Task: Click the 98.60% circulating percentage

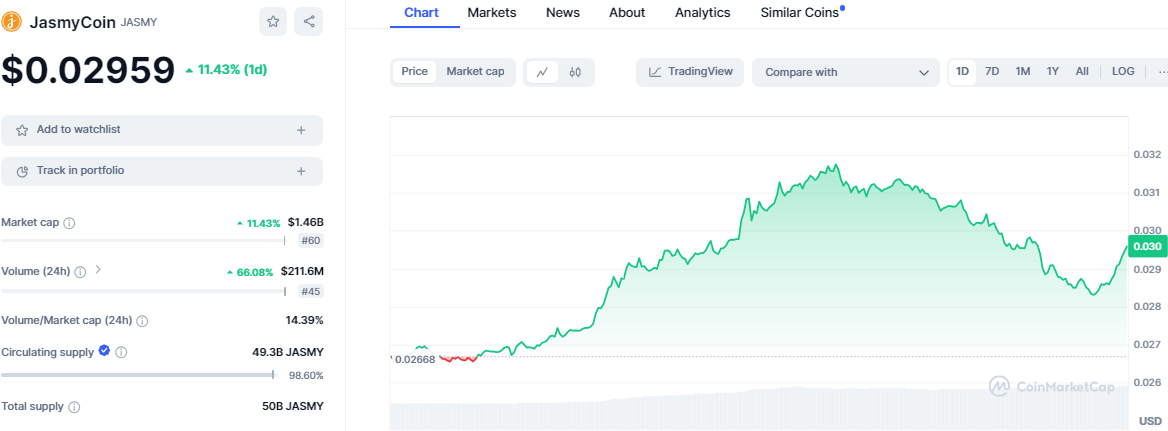Action: coord(306,376)
